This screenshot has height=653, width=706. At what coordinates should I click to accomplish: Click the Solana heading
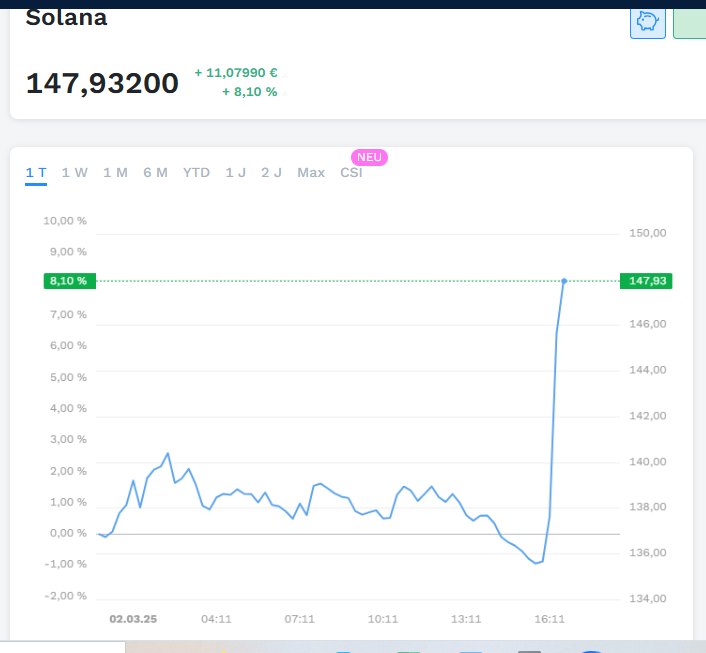66,17
